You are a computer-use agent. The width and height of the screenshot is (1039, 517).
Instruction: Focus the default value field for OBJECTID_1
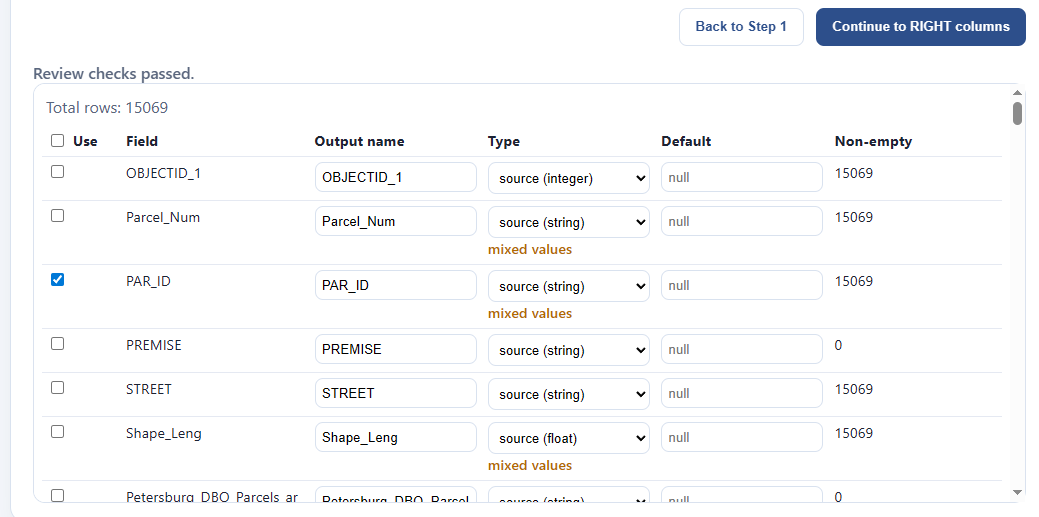741,178
